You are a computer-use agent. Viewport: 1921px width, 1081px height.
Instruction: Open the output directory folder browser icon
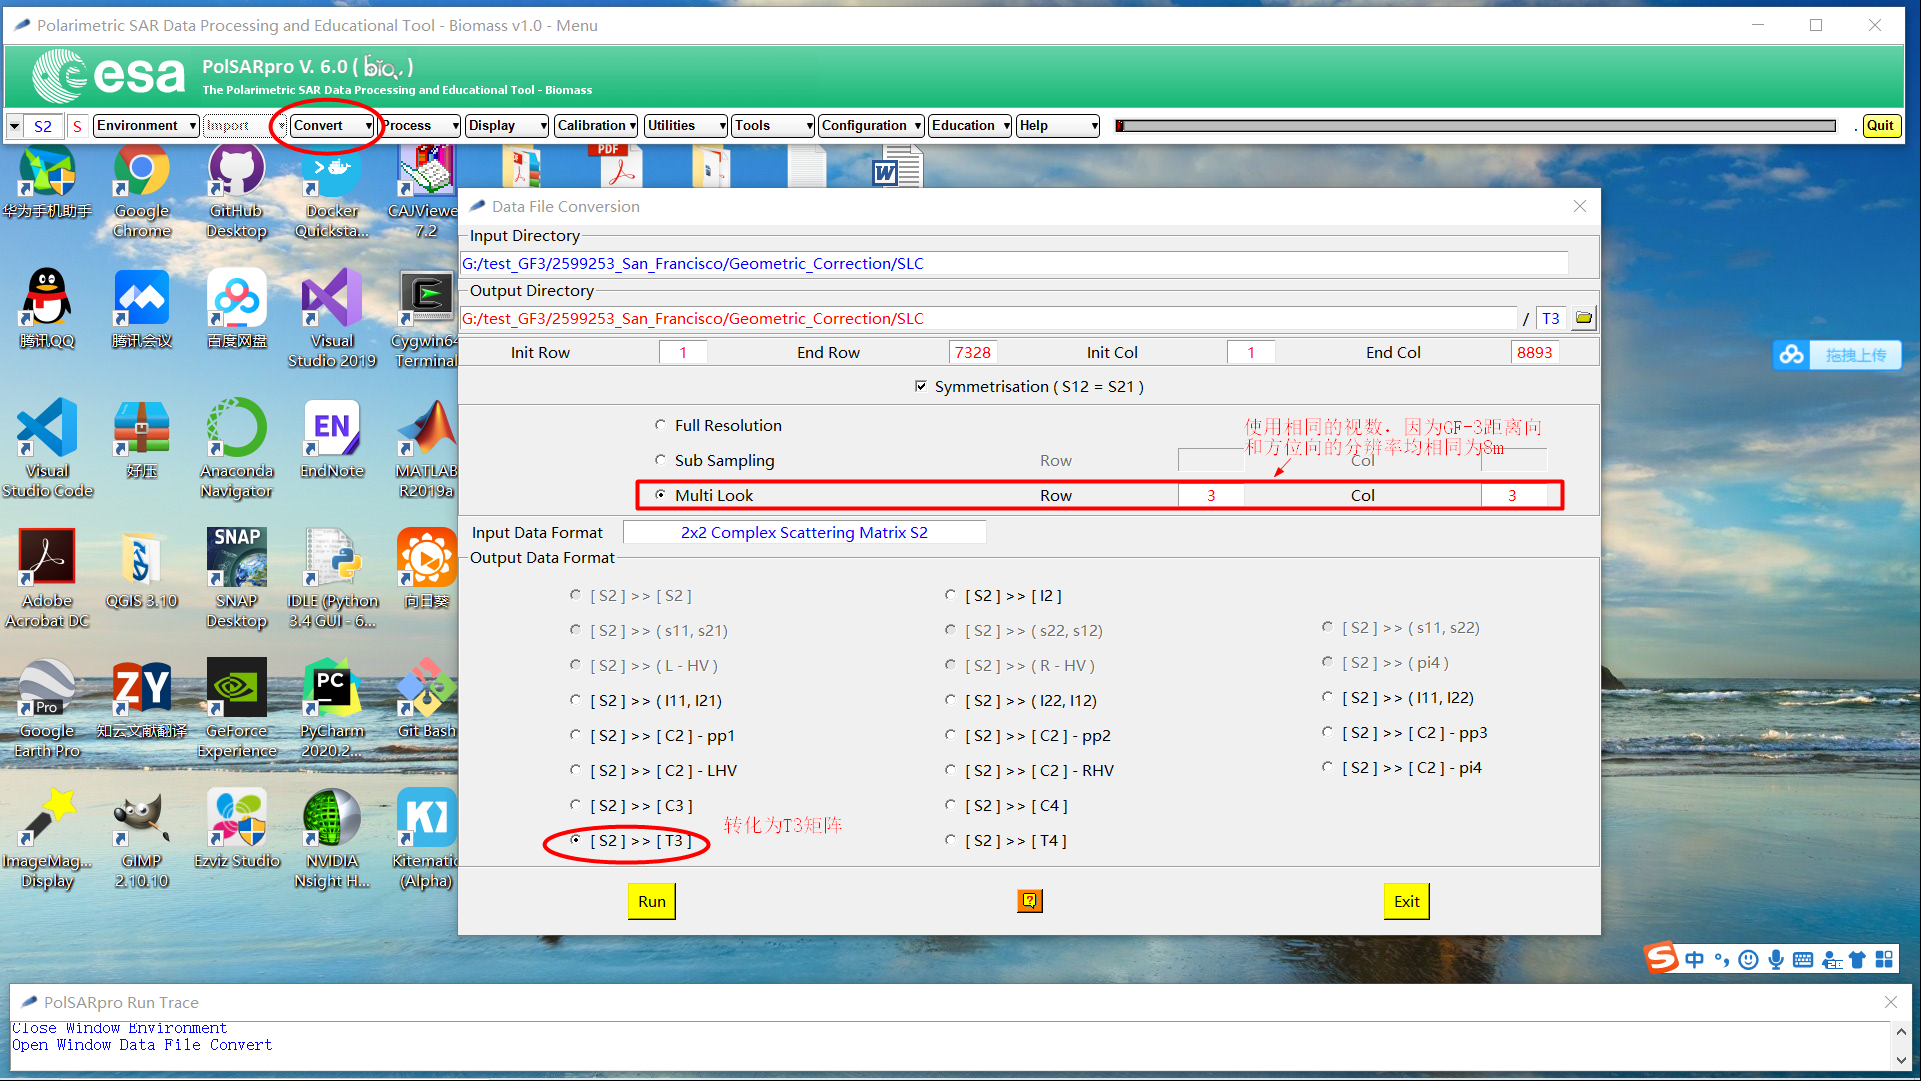[1583, 317]
